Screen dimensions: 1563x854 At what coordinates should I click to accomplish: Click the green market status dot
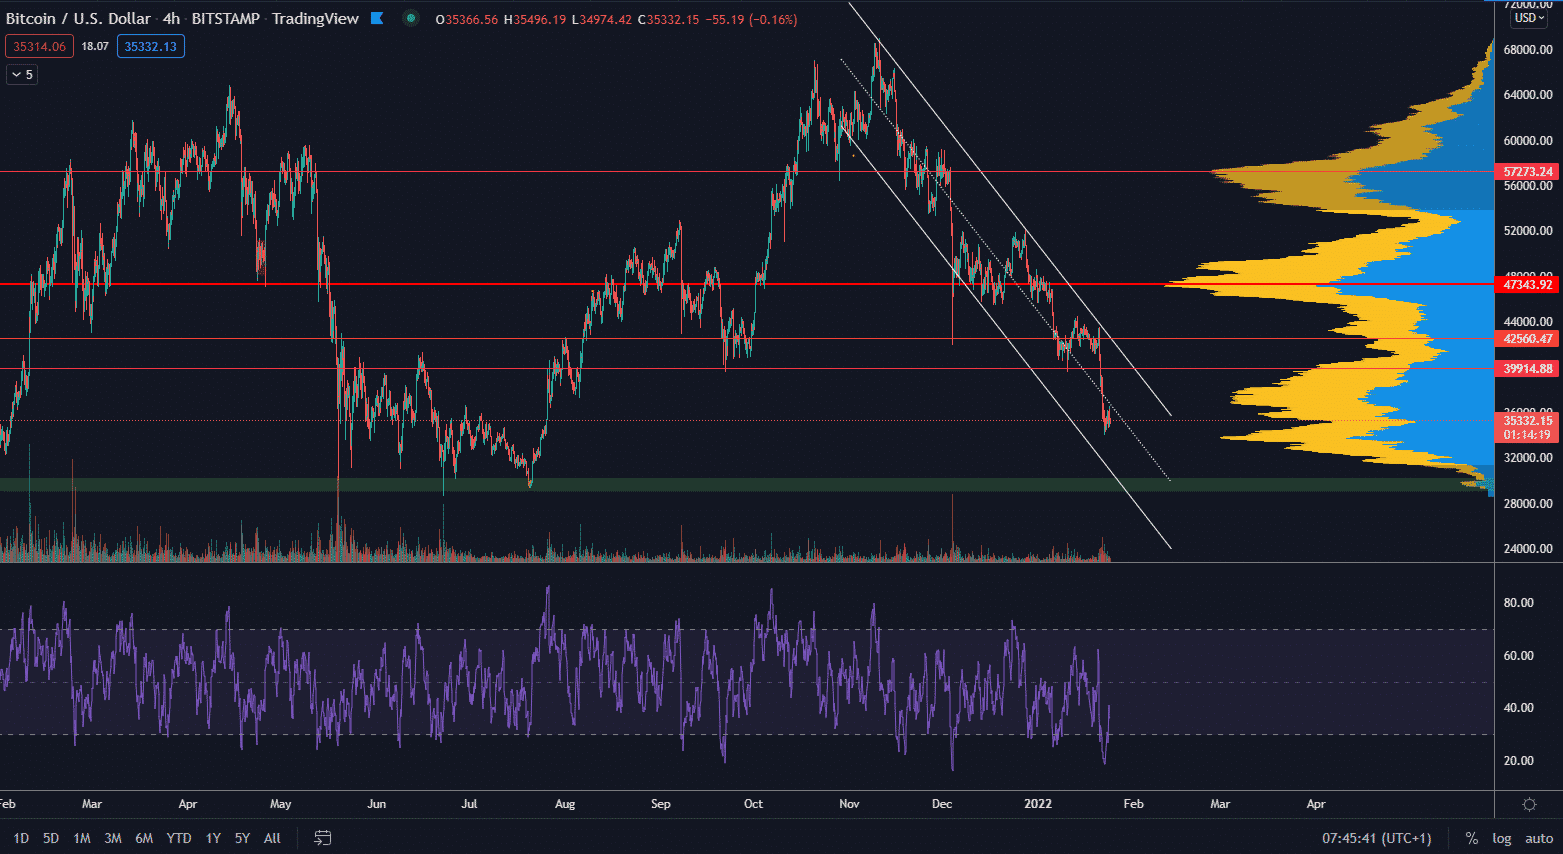[x=410, y=18]
